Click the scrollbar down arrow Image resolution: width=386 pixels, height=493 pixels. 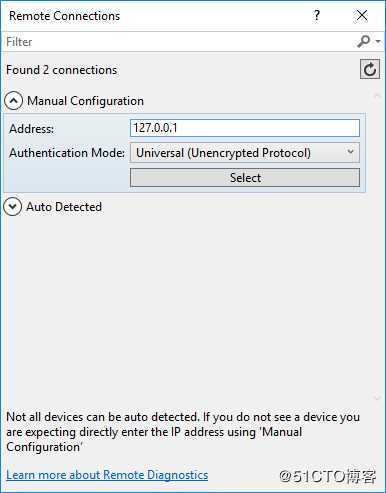[377, 398]
